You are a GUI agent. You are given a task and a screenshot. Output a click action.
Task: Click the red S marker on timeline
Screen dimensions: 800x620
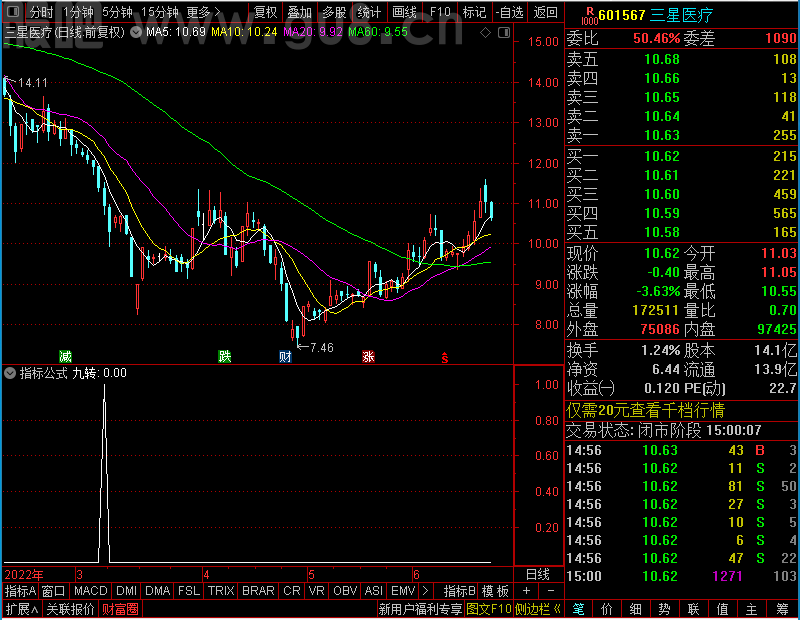445,358
